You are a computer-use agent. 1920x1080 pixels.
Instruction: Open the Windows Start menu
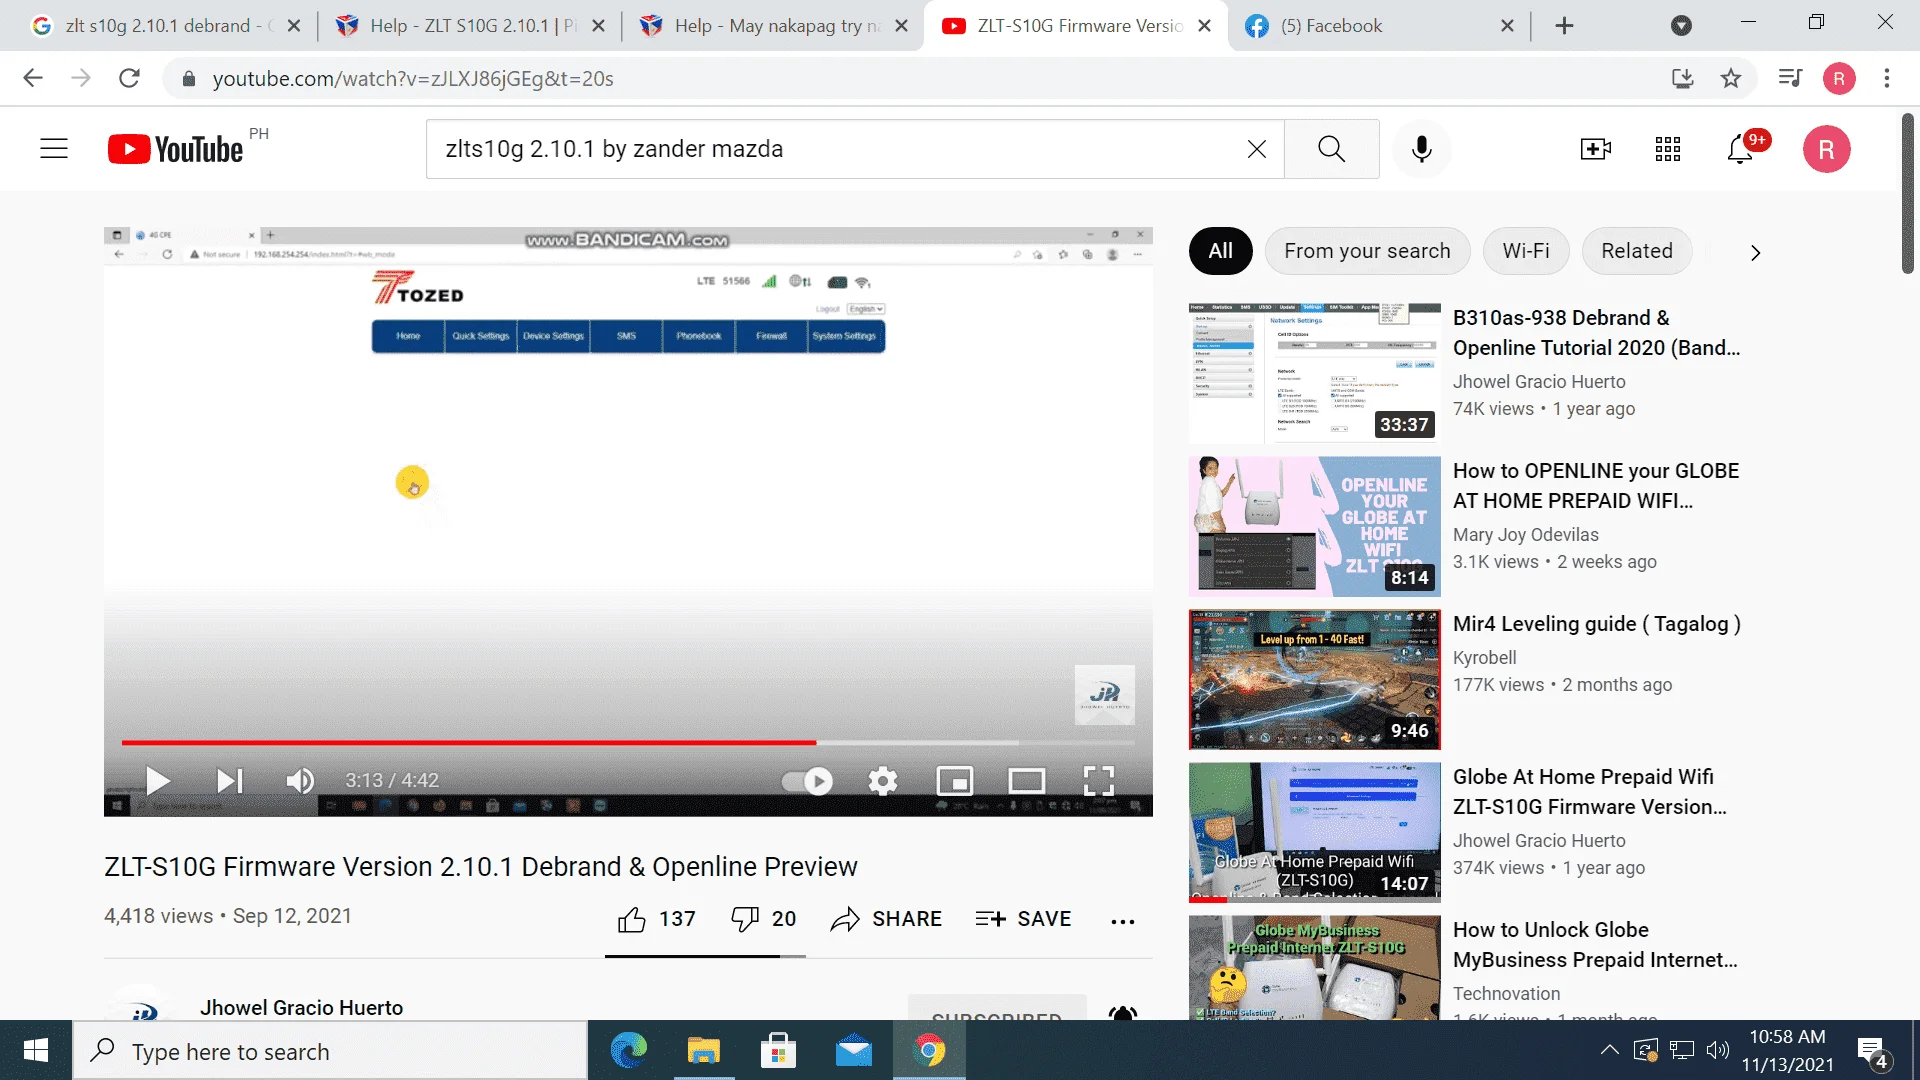[36, 1050]
